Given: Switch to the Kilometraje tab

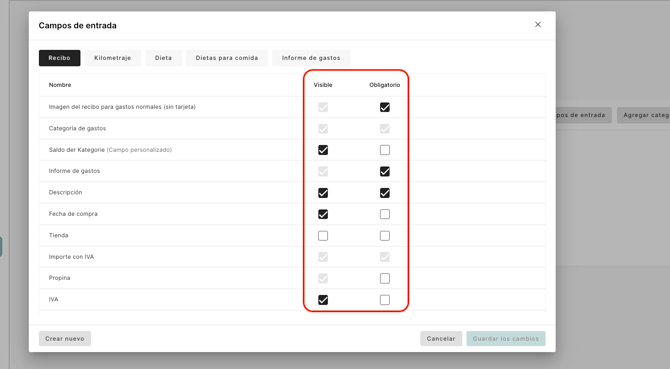Looking at the screenshot, I should (113, 58).
